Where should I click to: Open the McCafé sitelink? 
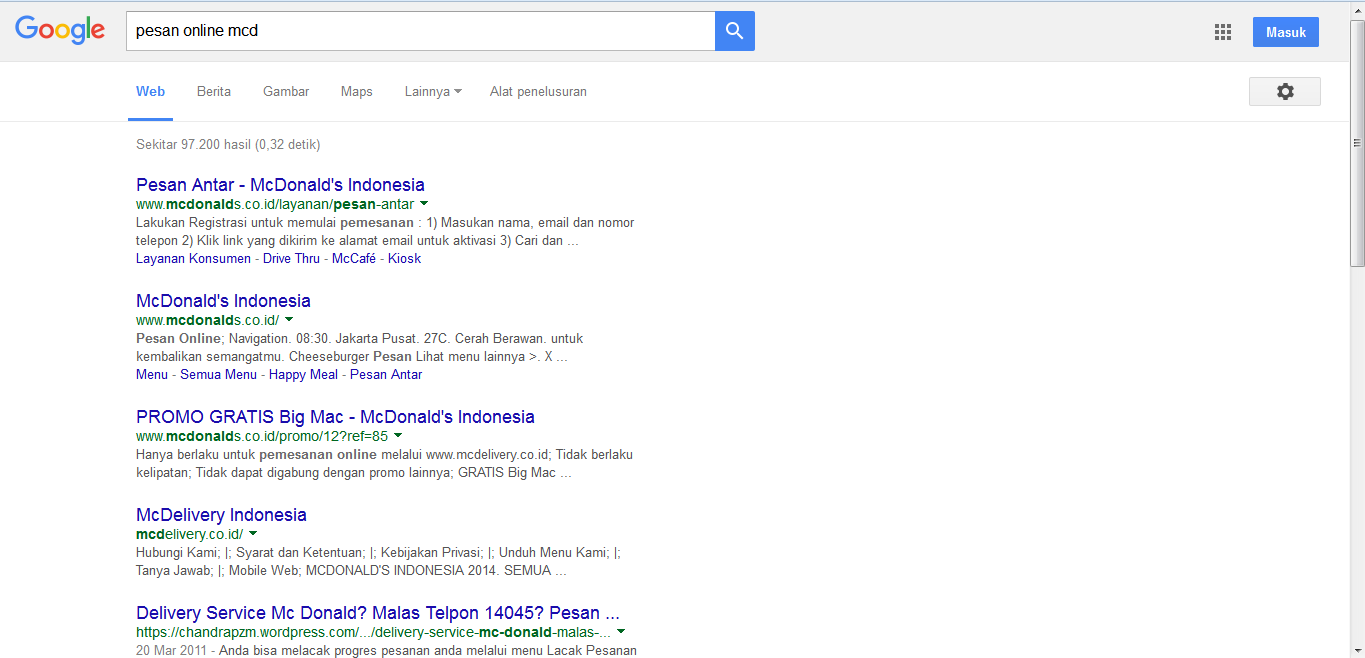(x=354, y=259)
